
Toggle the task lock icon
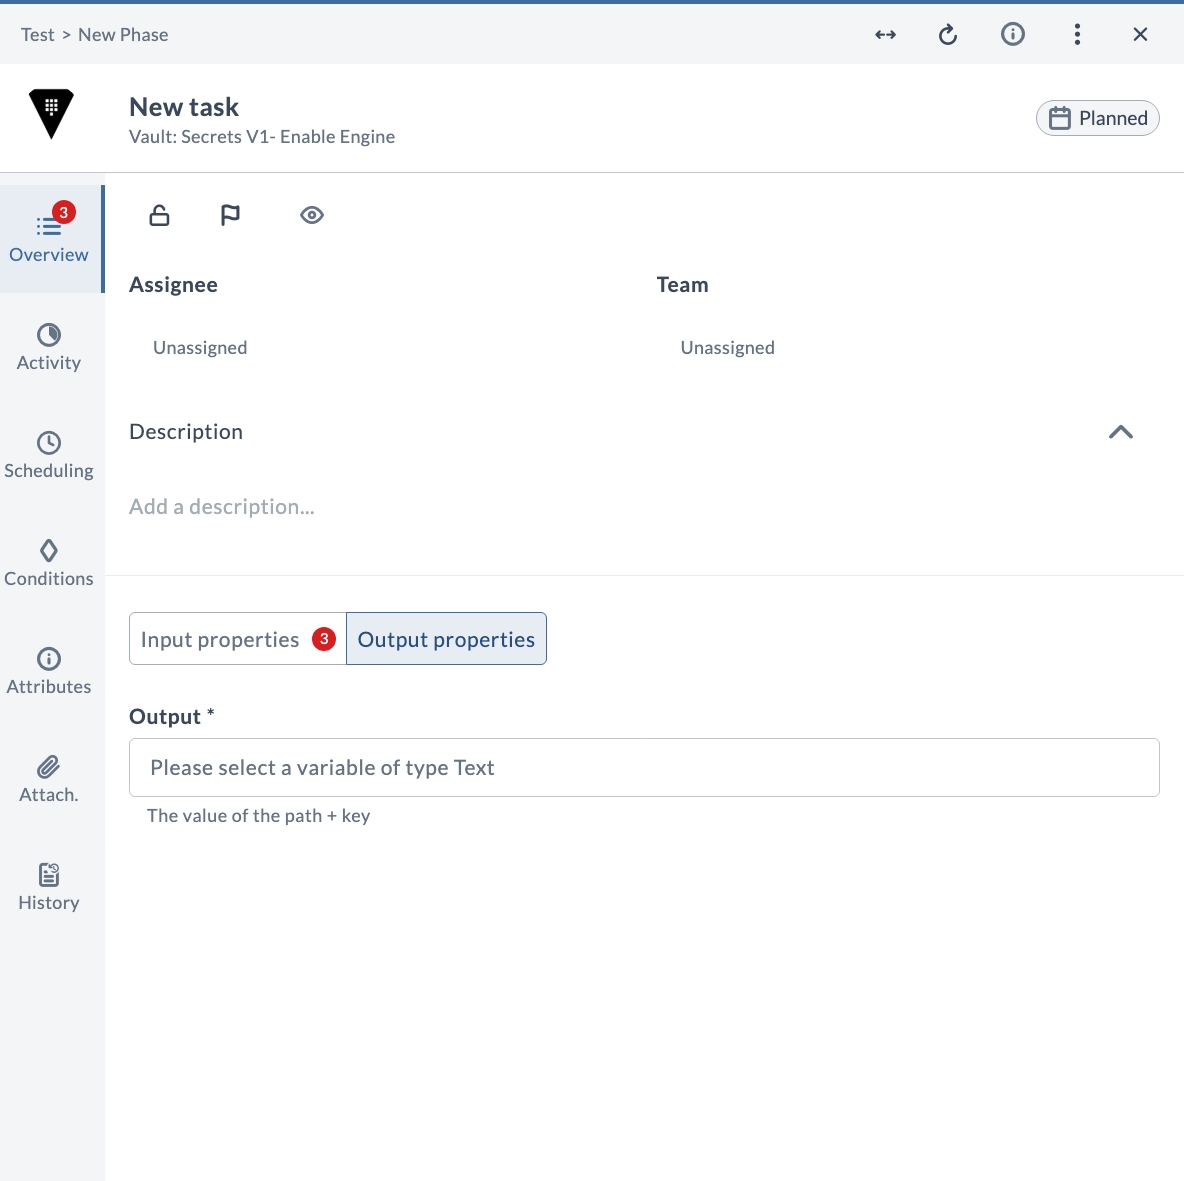click(159, 215)
